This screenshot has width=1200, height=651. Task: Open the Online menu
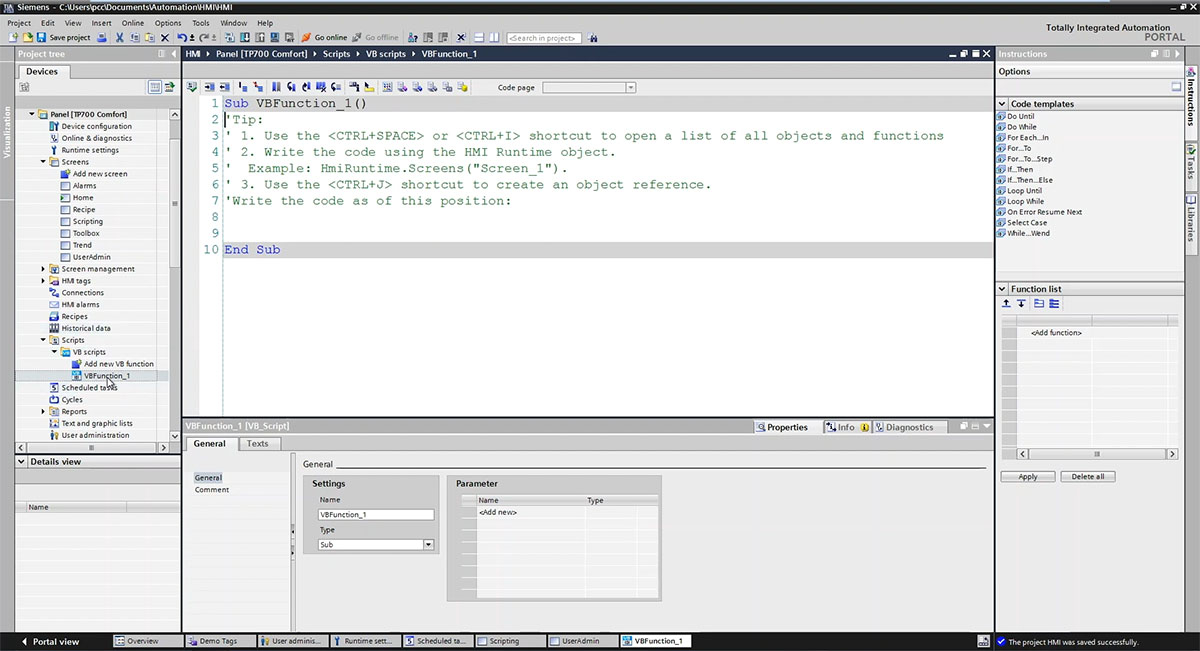tap(132, 22)
